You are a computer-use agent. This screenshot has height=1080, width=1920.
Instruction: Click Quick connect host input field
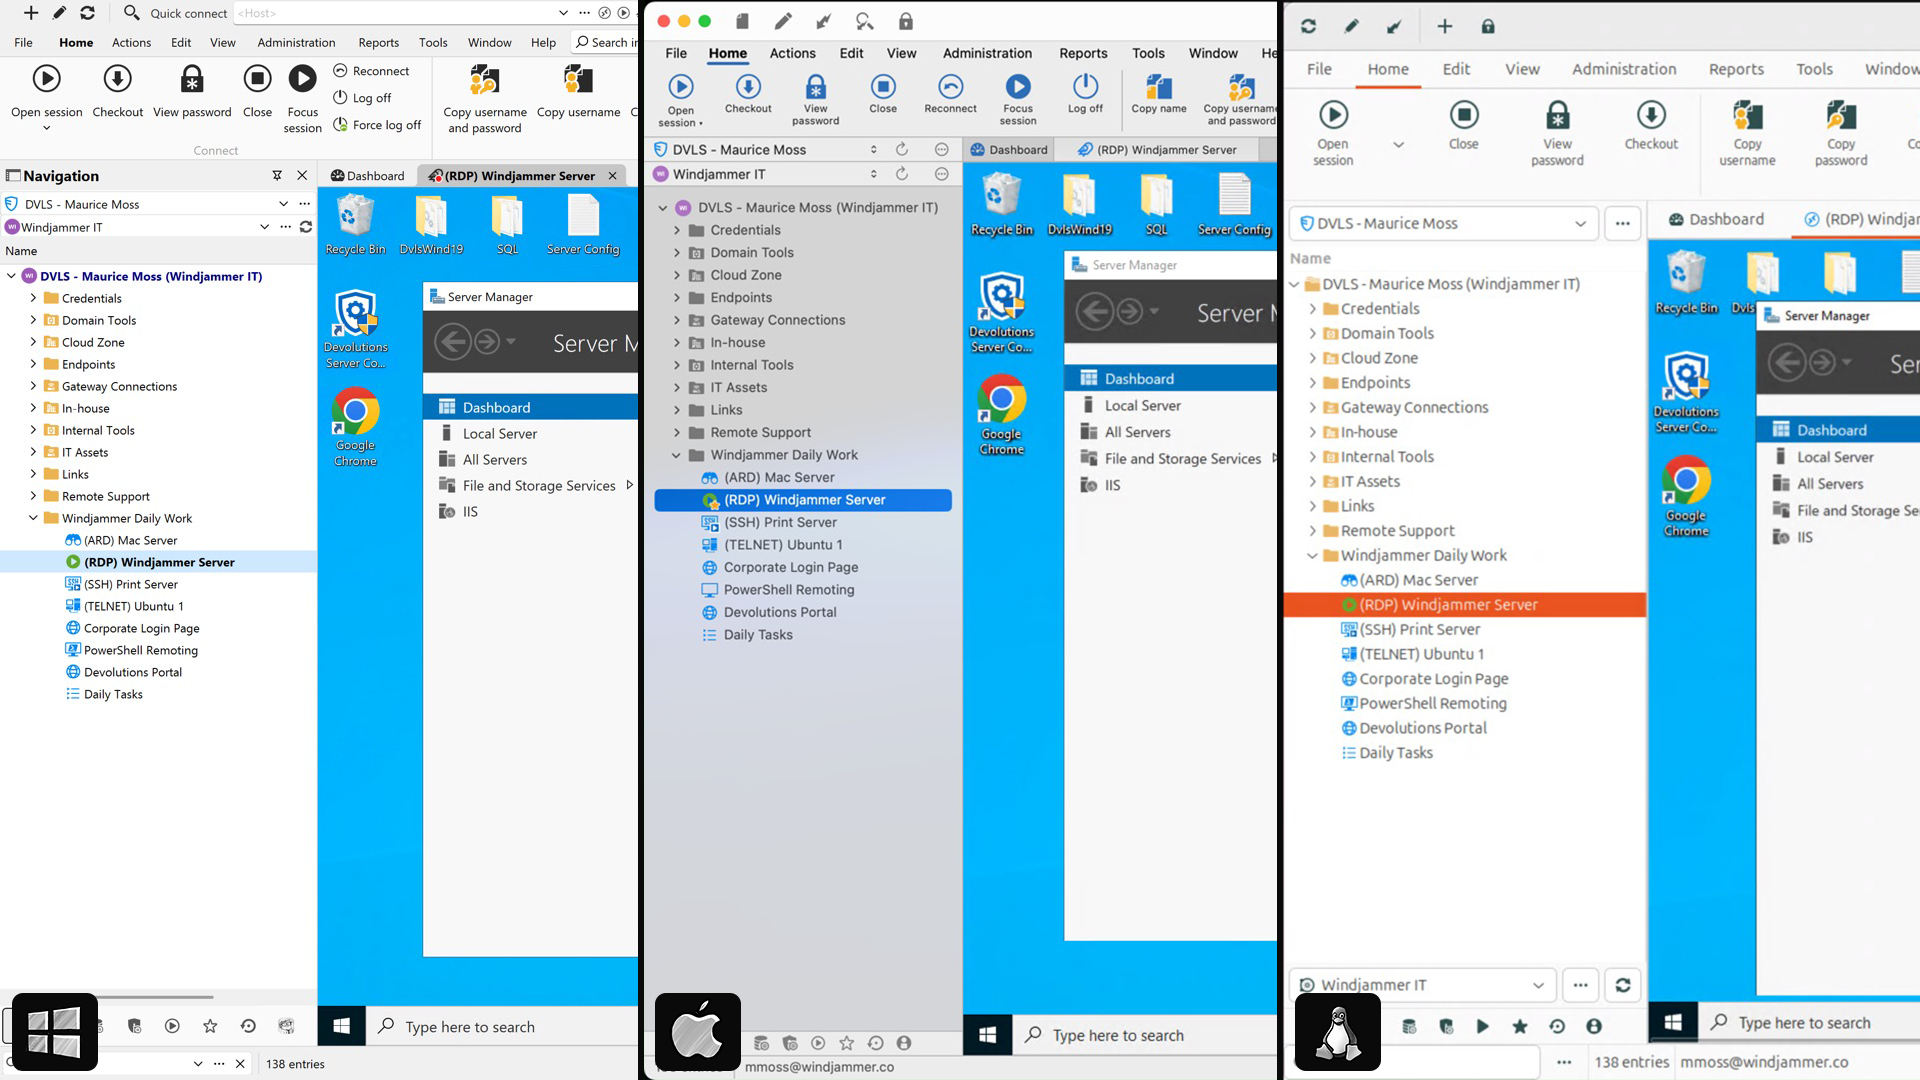coord(395,13)
